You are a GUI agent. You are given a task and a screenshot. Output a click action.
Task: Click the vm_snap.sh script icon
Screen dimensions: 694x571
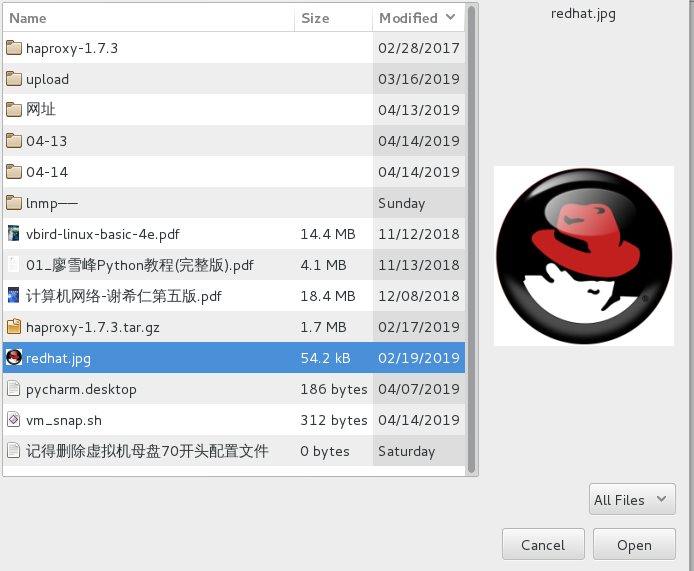click(14, 420)
